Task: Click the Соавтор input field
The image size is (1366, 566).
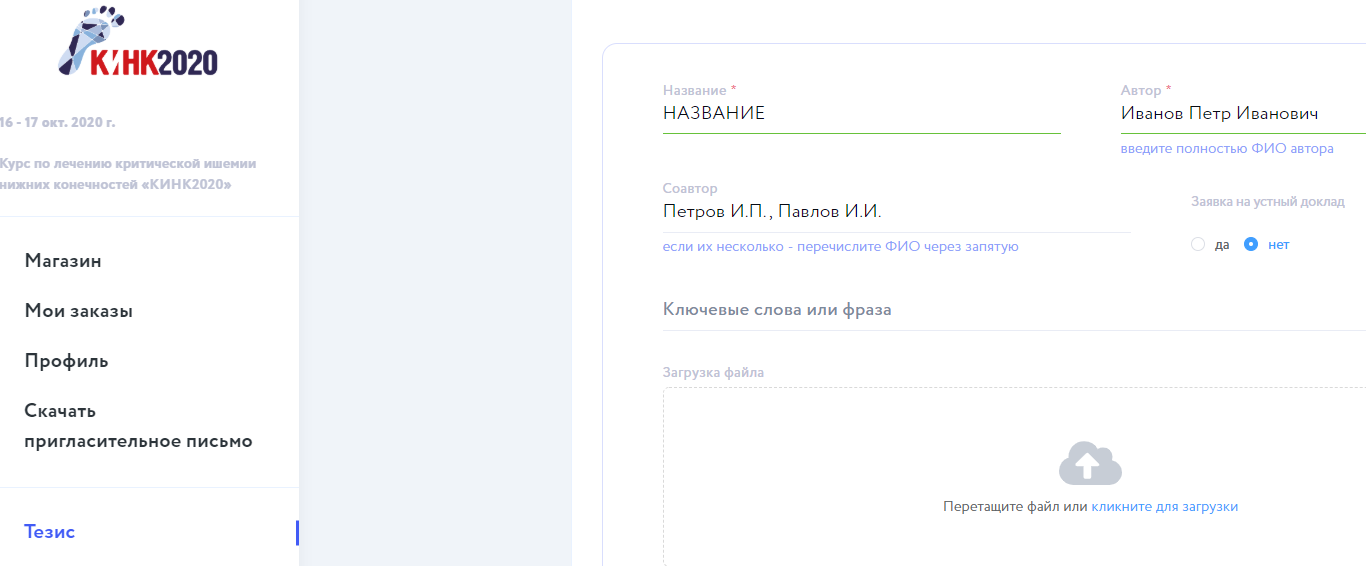Action: point(896,212)
